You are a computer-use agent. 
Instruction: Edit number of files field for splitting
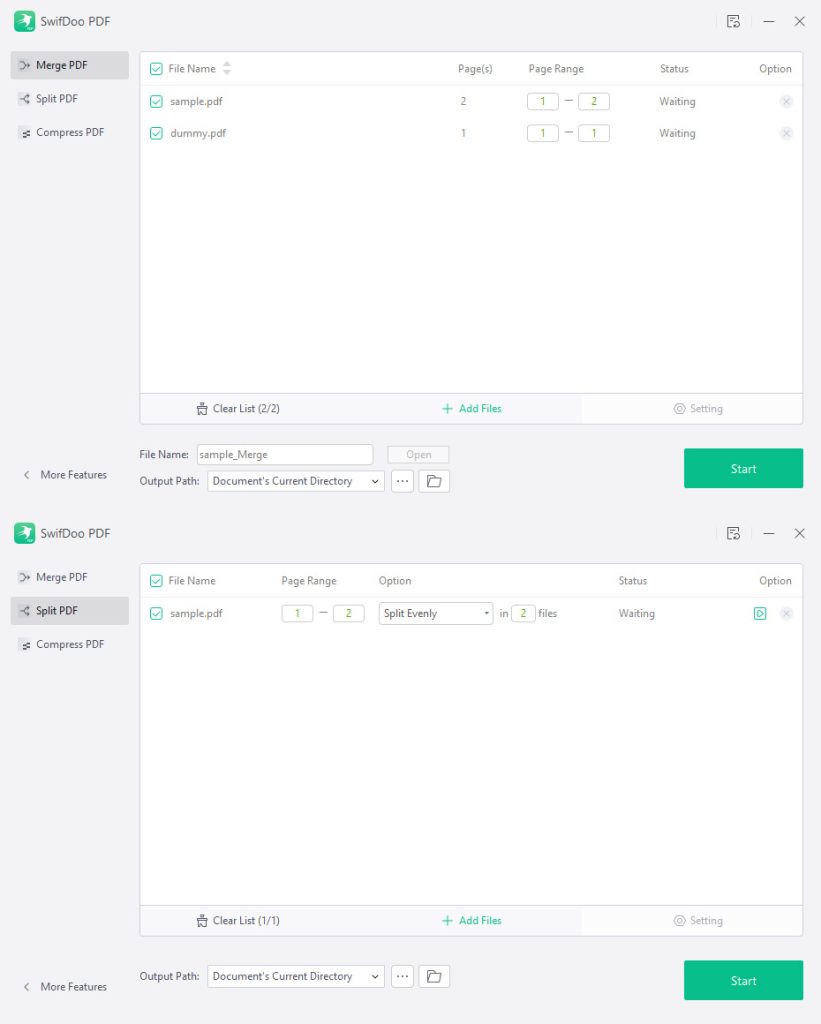523,613
